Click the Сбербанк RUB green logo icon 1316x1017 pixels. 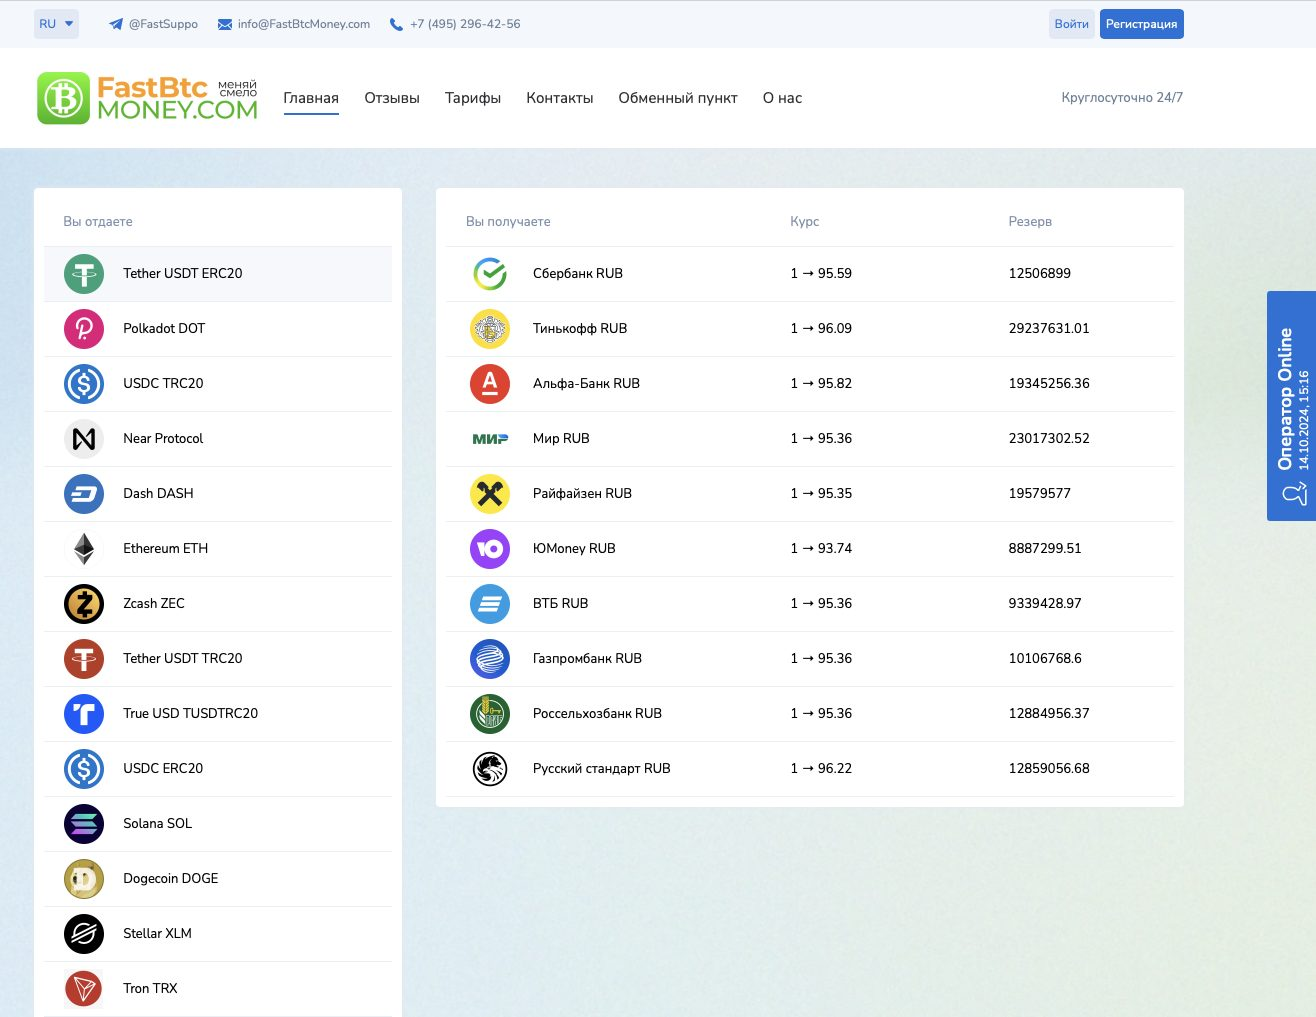click(490, 274)
